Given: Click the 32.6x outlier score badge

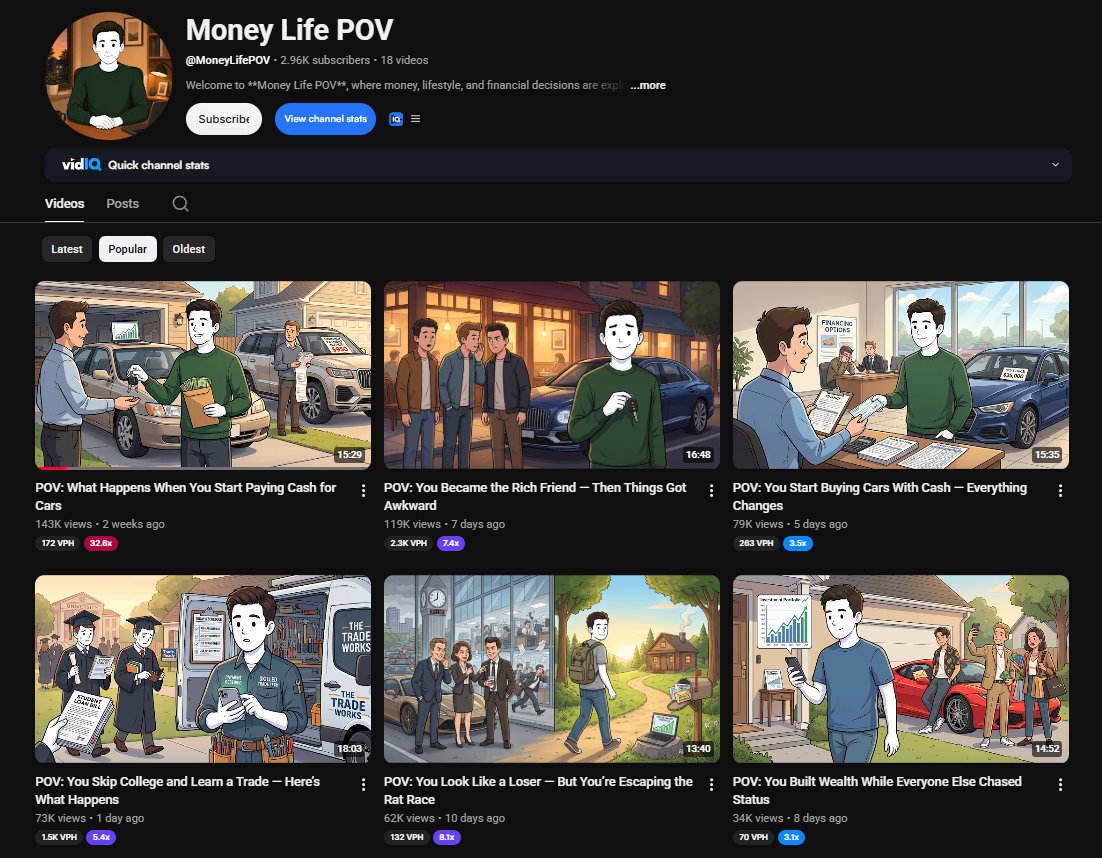Looking at the screenshot, I should pyautogui.click(x=101, y=543).
